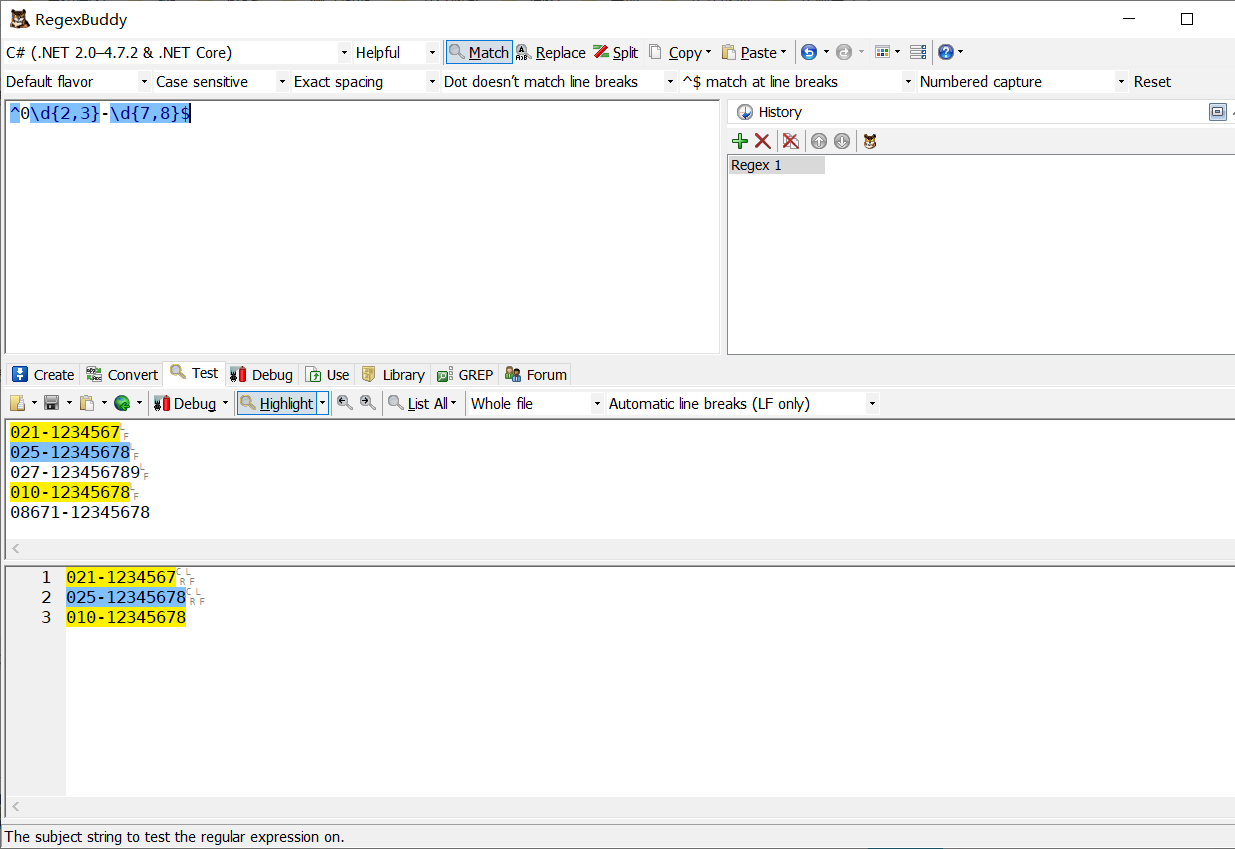Click the new test file icon
Screen dimensions: 1235x849
18,403
